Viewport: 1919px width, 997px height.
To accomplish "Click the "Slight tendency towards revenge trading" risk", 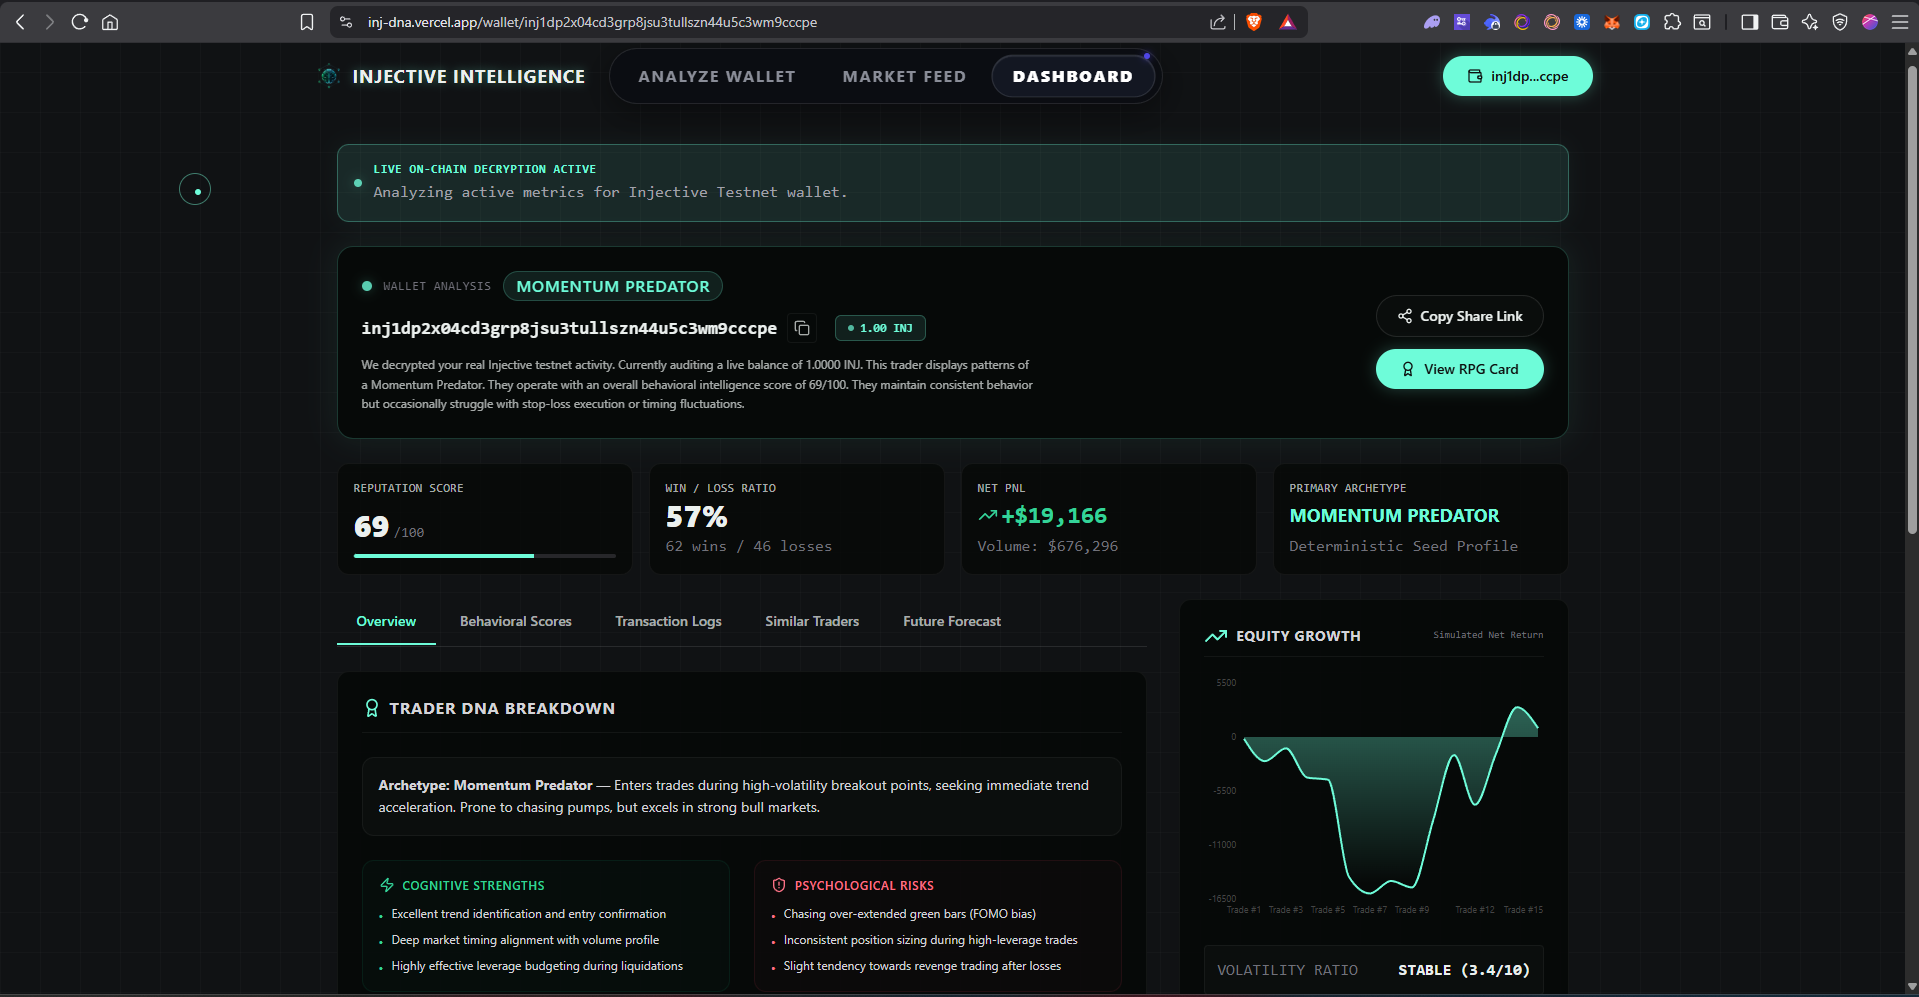I will tap(922, 966).
